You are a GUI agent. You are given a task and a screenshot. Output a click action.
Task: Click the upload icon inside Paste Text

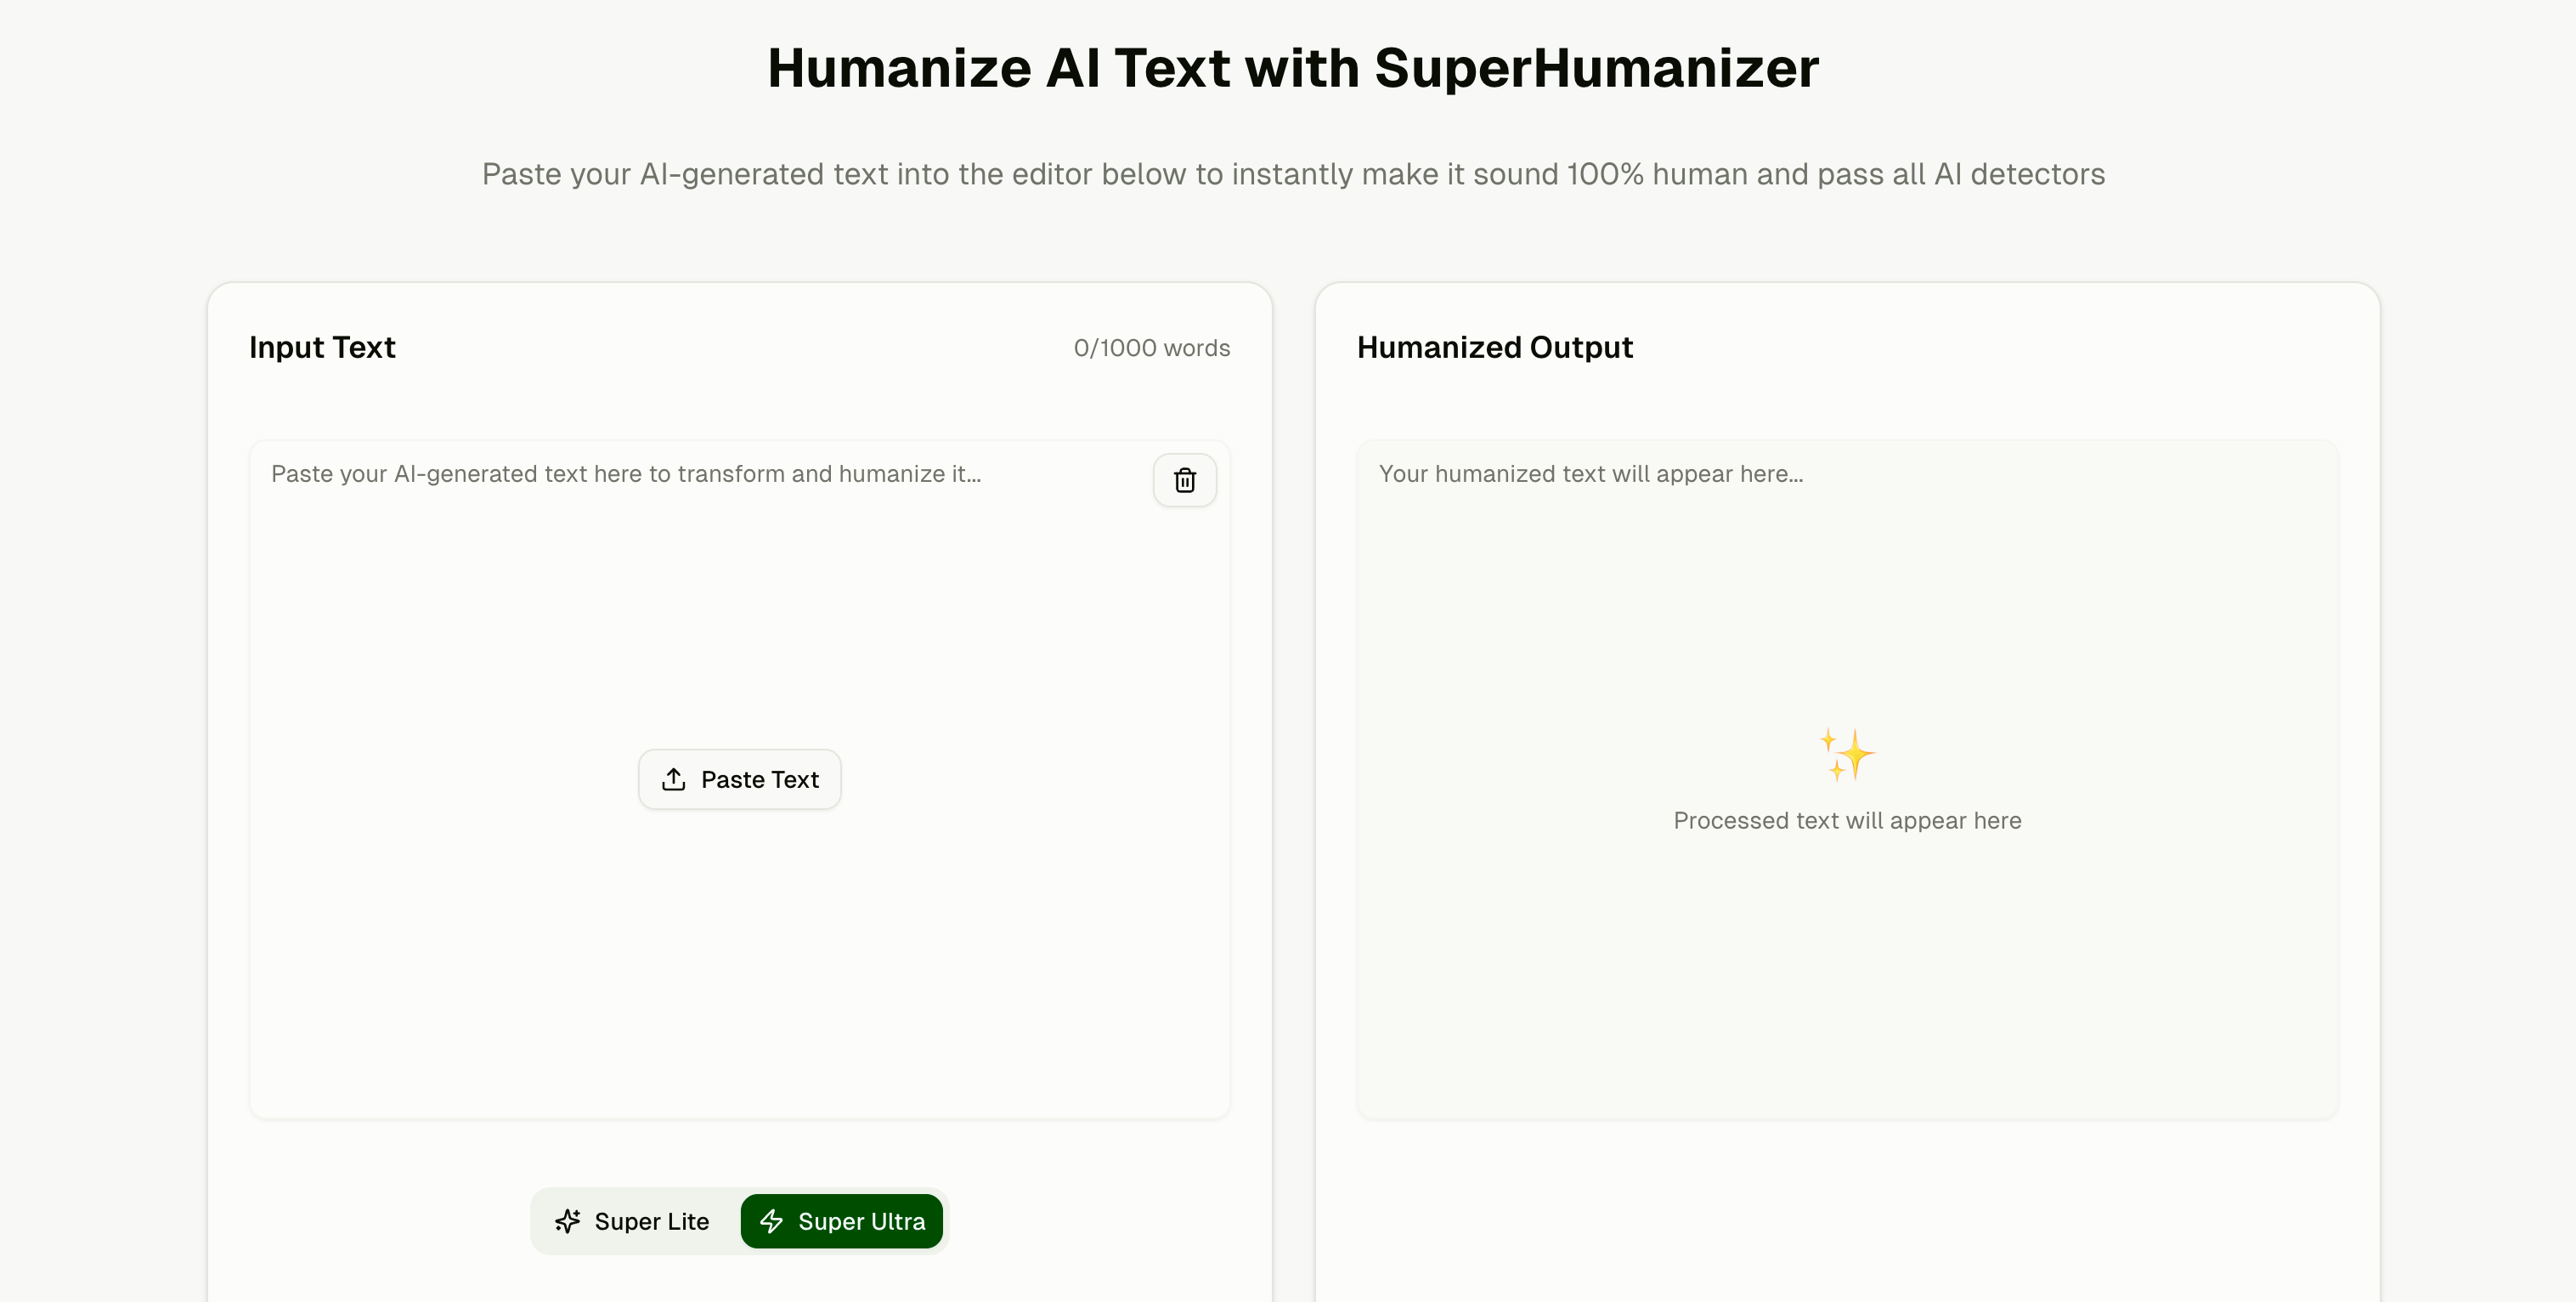click(675, 779)
